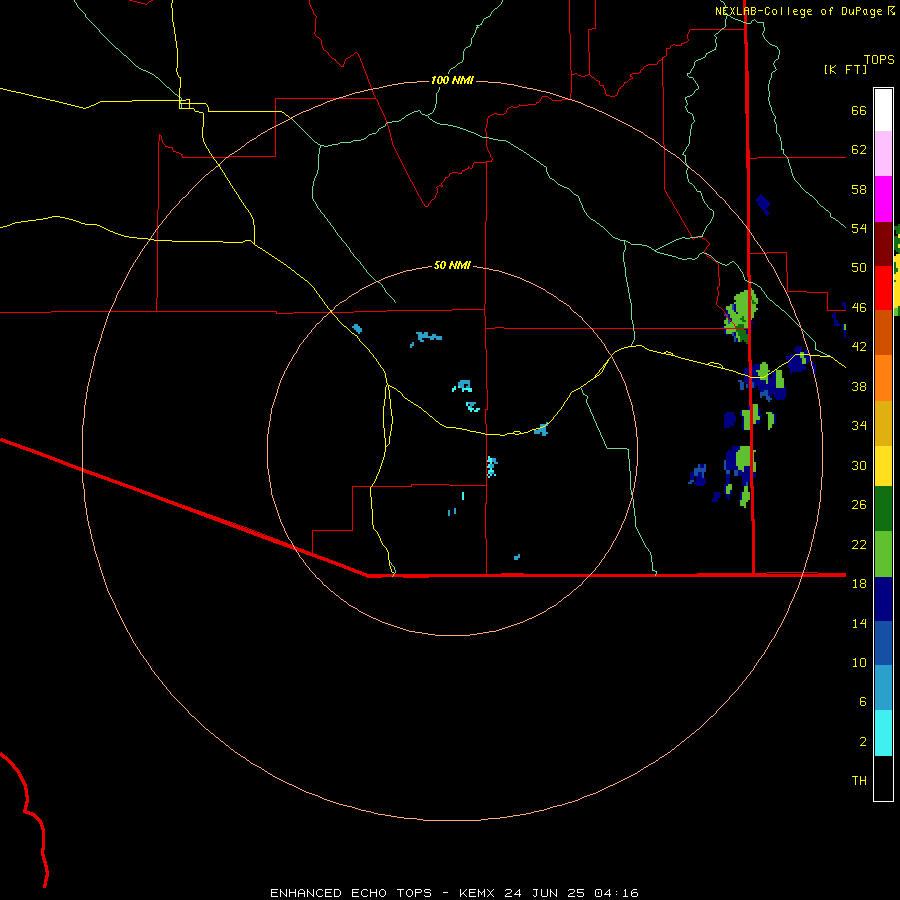900x900 pixels.
Task: Click the gold legend swatch near 34
Action: (x=883, y=423)
